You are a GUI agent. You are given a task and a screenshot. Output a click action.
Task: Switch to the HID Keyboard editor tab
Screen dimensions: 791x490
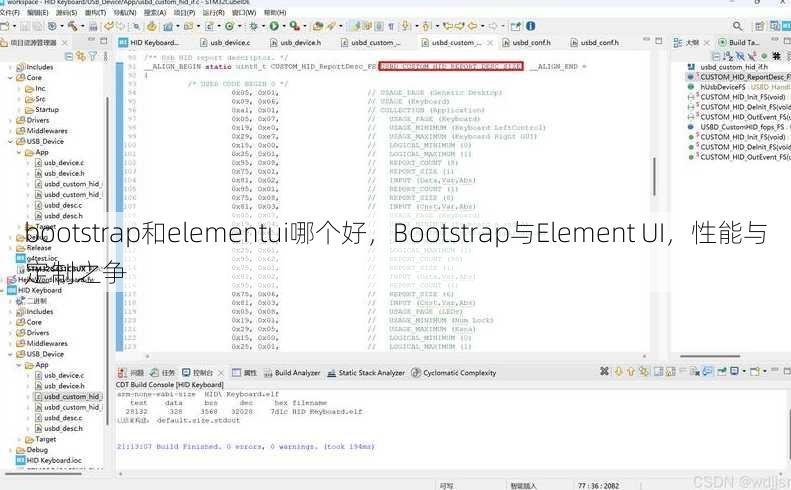(x=149, y=43)
